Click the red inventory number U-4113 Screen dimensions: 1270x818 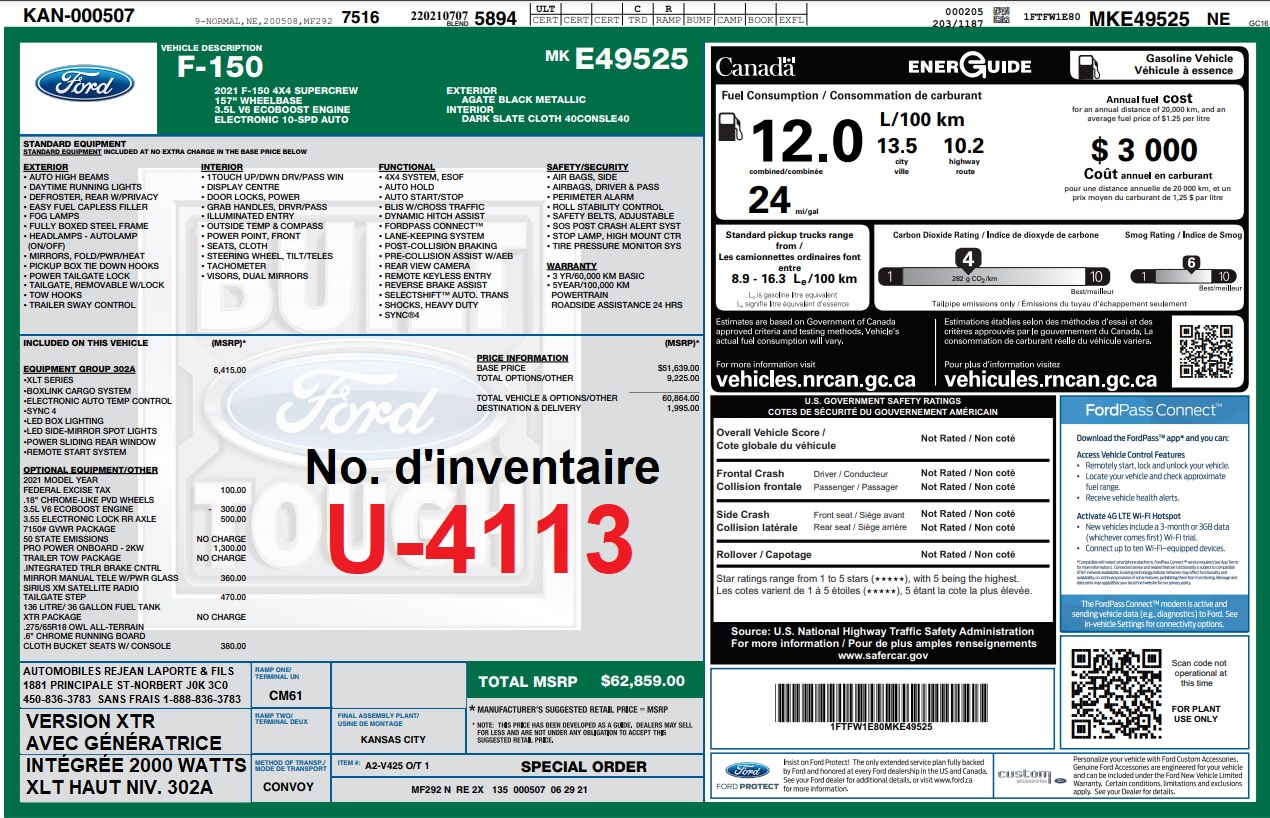480,537
